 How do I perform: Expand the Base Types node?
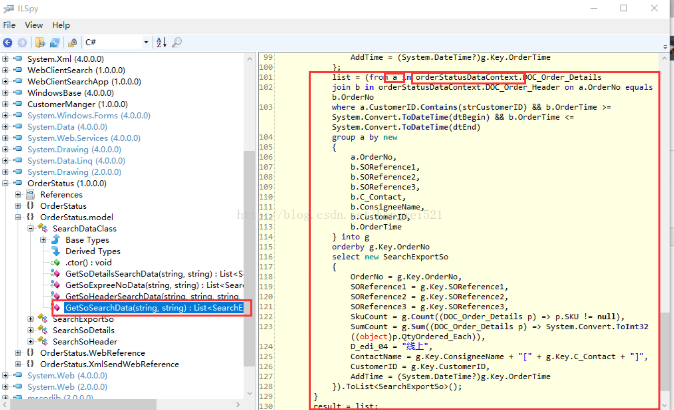pyautogui.click(x=43, y=239)
